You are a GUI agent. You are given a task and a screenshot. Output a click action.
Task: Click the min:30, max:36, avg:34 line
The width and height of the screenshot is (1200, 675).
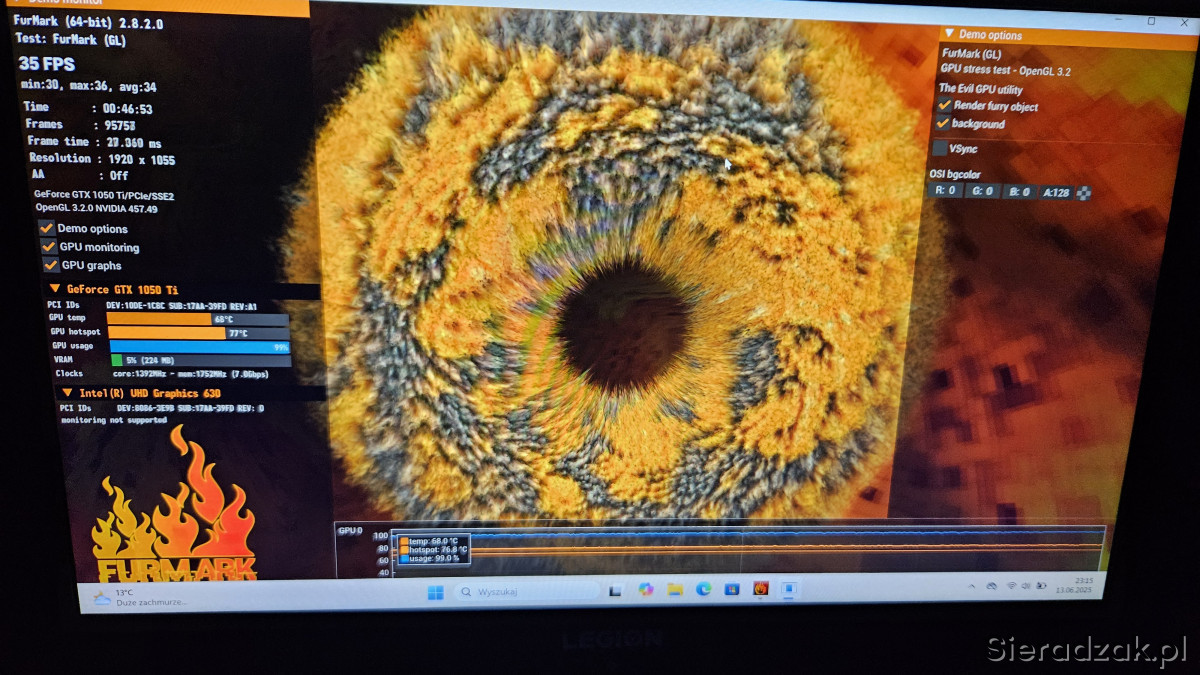click(x=88, y=87)
